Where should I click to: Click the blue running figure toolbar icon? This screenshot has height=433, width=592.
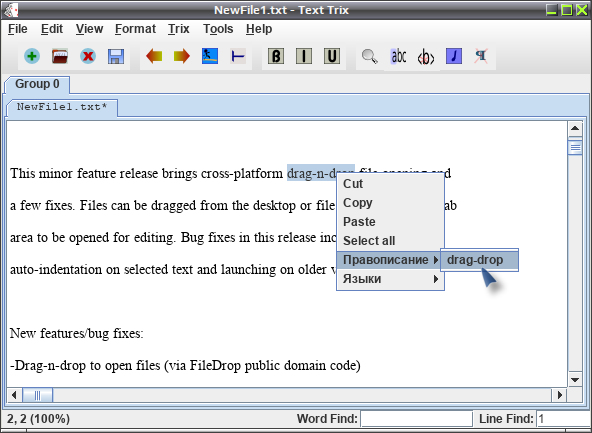pos(210,56)
